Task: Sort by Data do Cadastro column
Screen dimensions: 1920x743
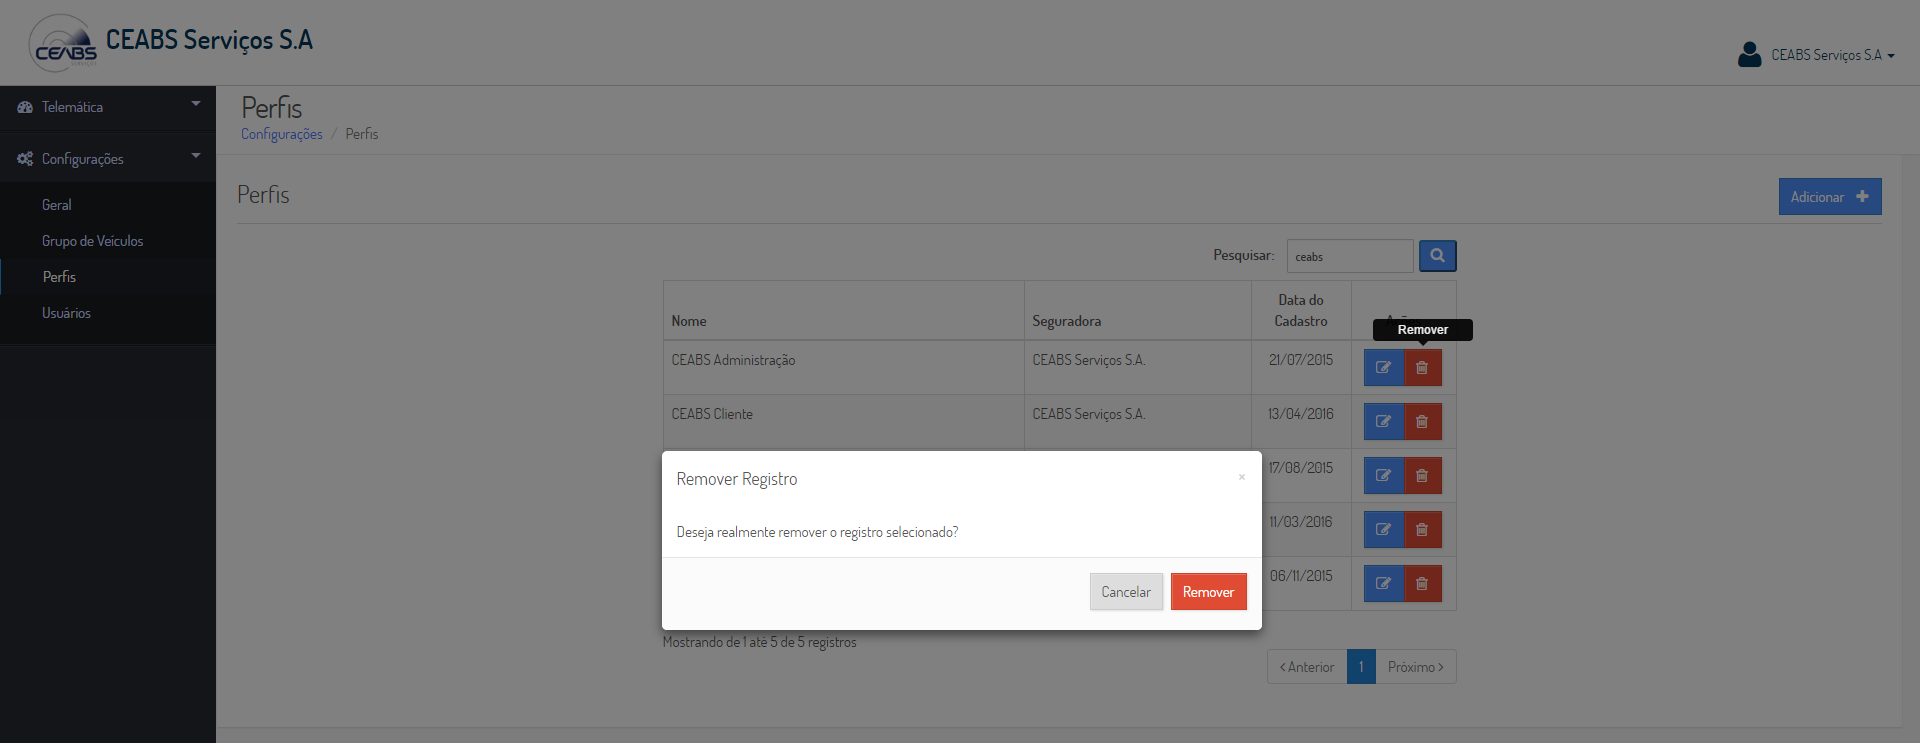Action: point(1301,311)
